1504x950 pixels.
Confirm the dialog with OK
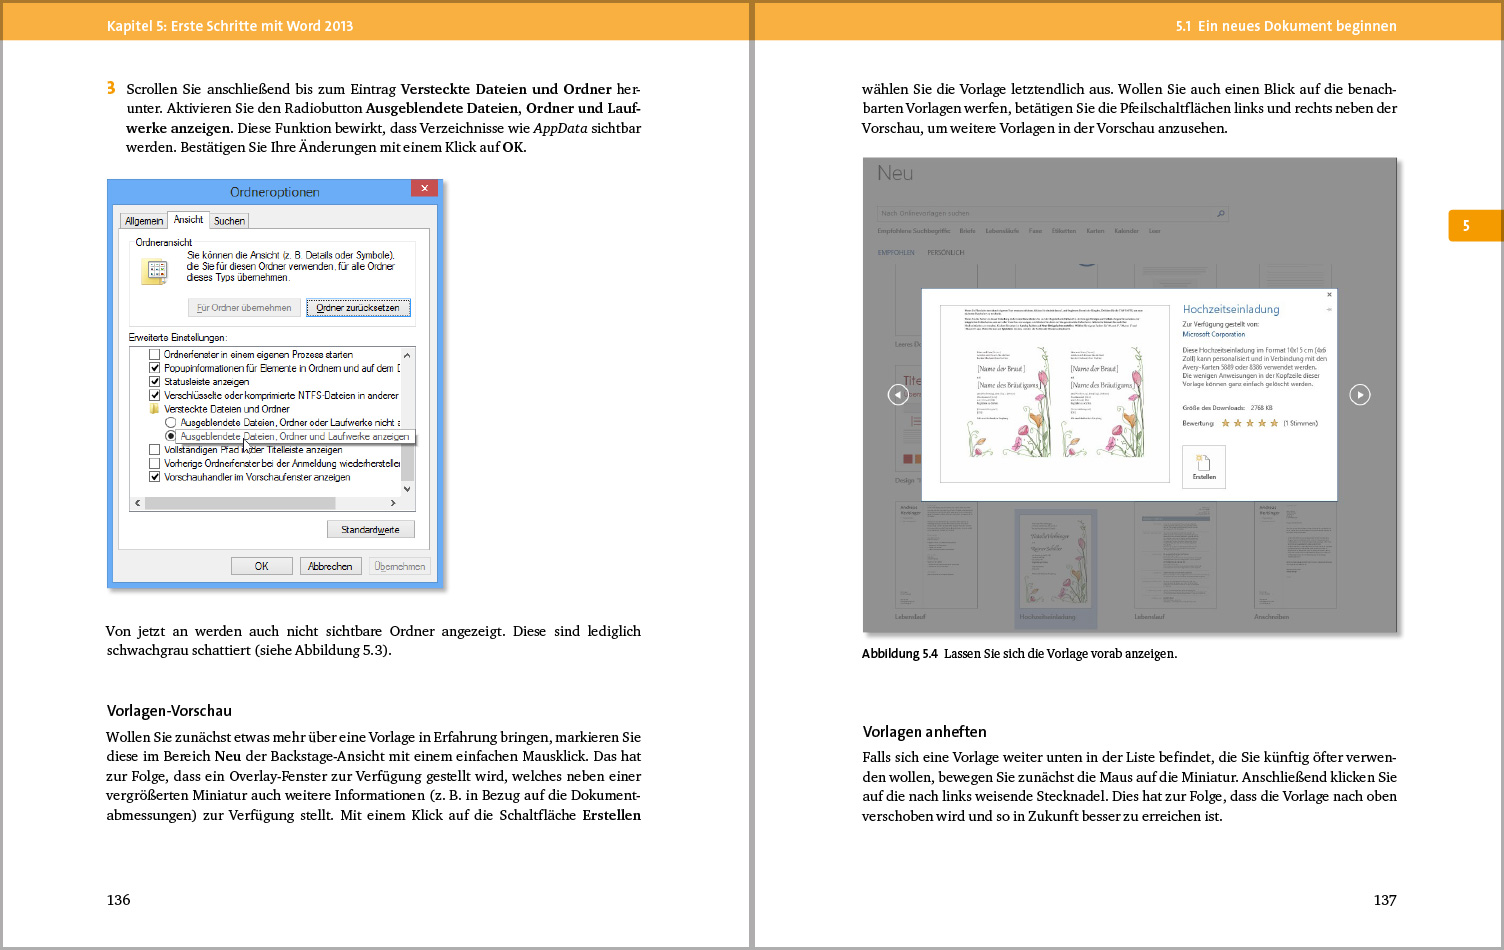point(261,566)
